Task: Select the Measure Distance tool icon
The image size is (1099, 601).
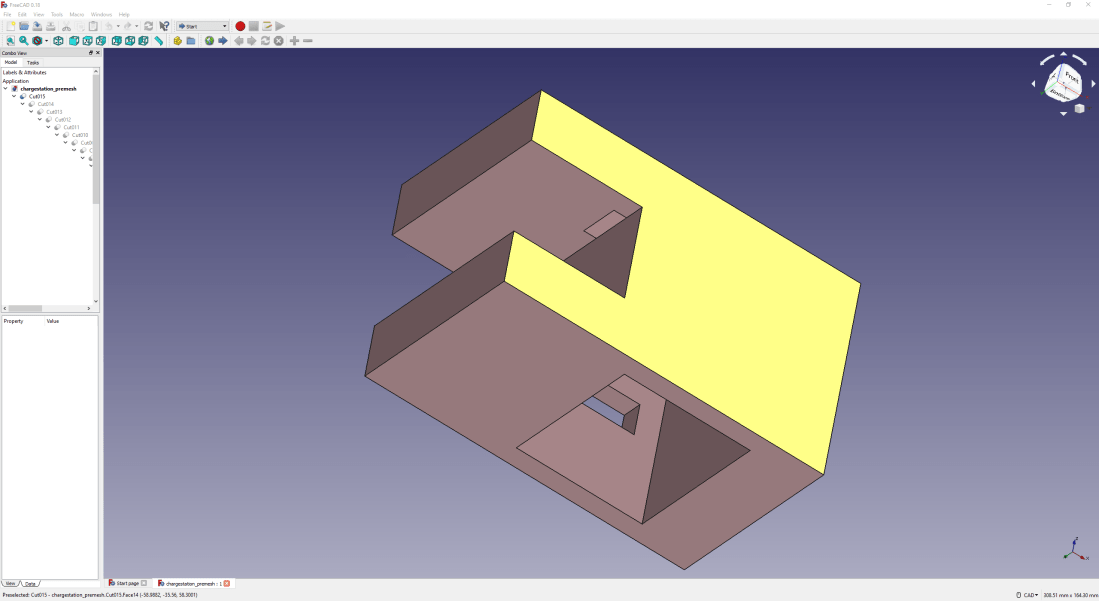Action: (x=157, y=41)
